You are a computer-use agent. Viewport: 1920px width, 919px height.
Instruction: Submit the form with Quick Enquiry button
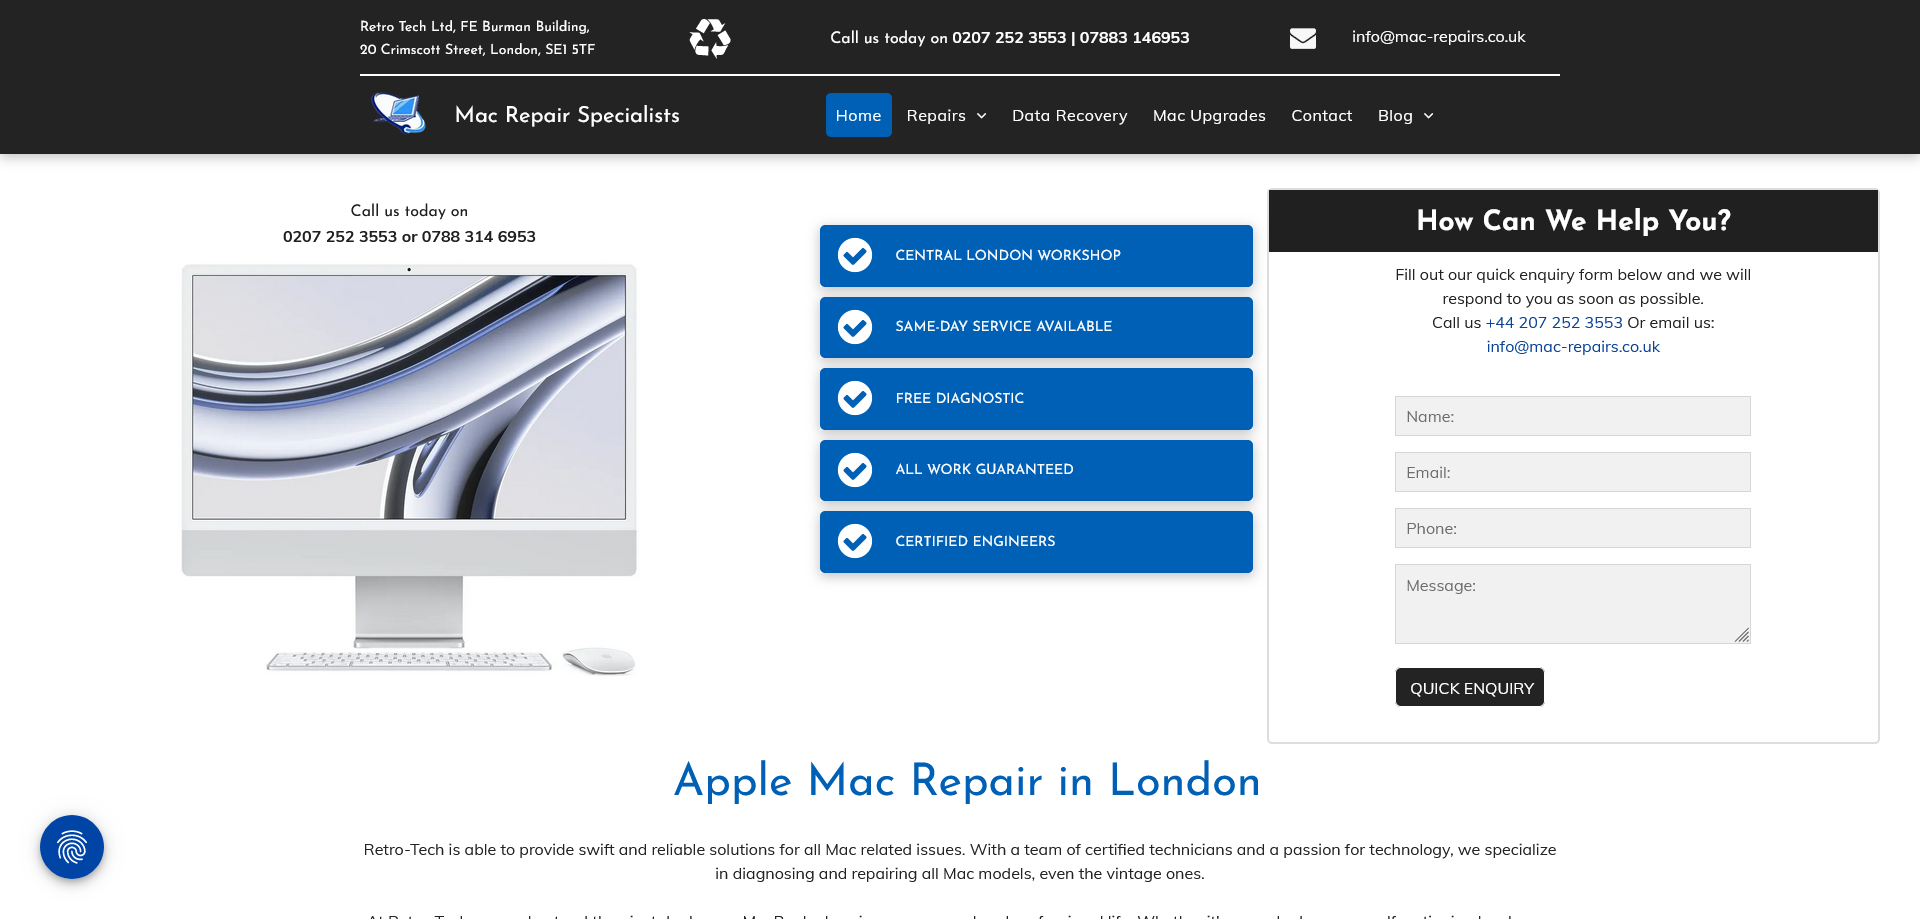point(1470,687)
